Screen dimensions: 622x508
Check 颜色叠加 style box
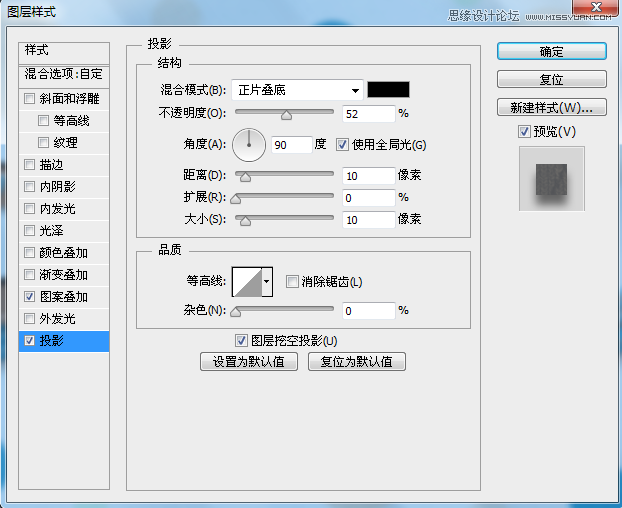[29, 252]
